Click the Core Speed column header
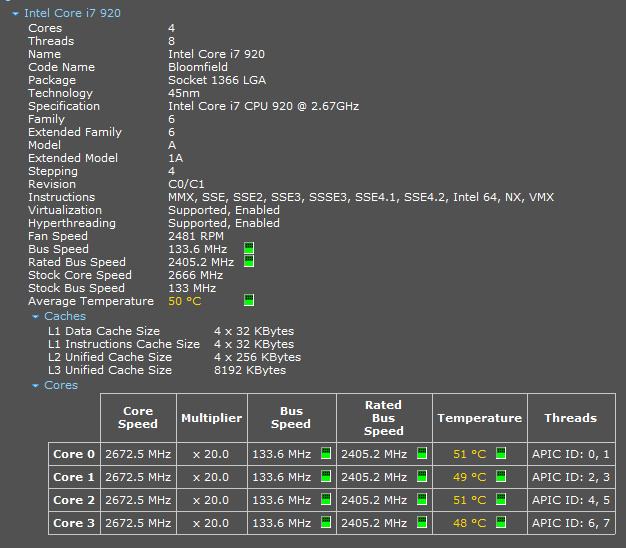Screen dimensions: 626x548 point(138,418)
